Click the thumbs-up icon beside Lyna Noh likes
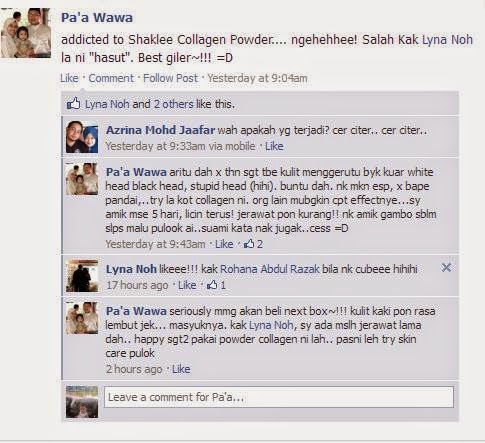The height and width of the screenshot is (443, 485). [73, 104]
